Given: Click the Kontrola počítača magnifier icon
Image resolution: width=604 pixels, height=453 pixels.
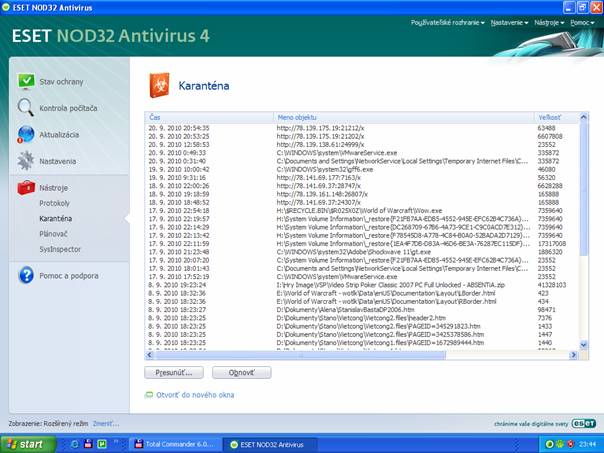Looking at the screenshot, I should click(25, 107).
